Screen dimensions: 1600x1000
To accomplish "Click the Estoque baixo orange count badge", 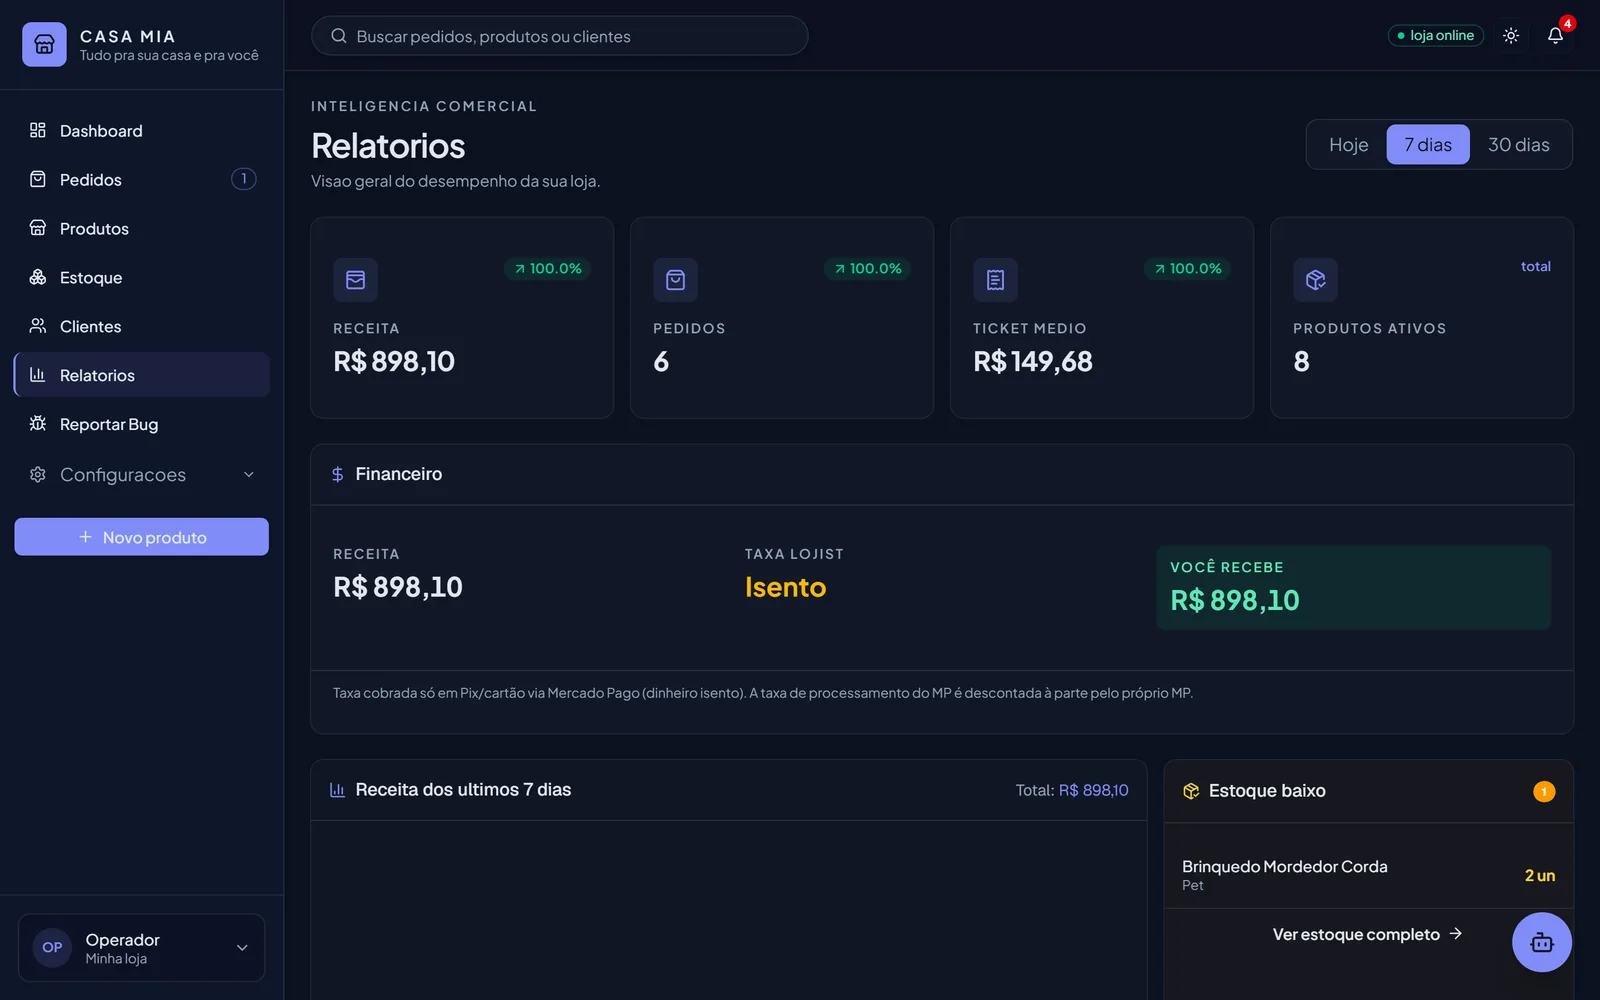I will click(1544, 792).
